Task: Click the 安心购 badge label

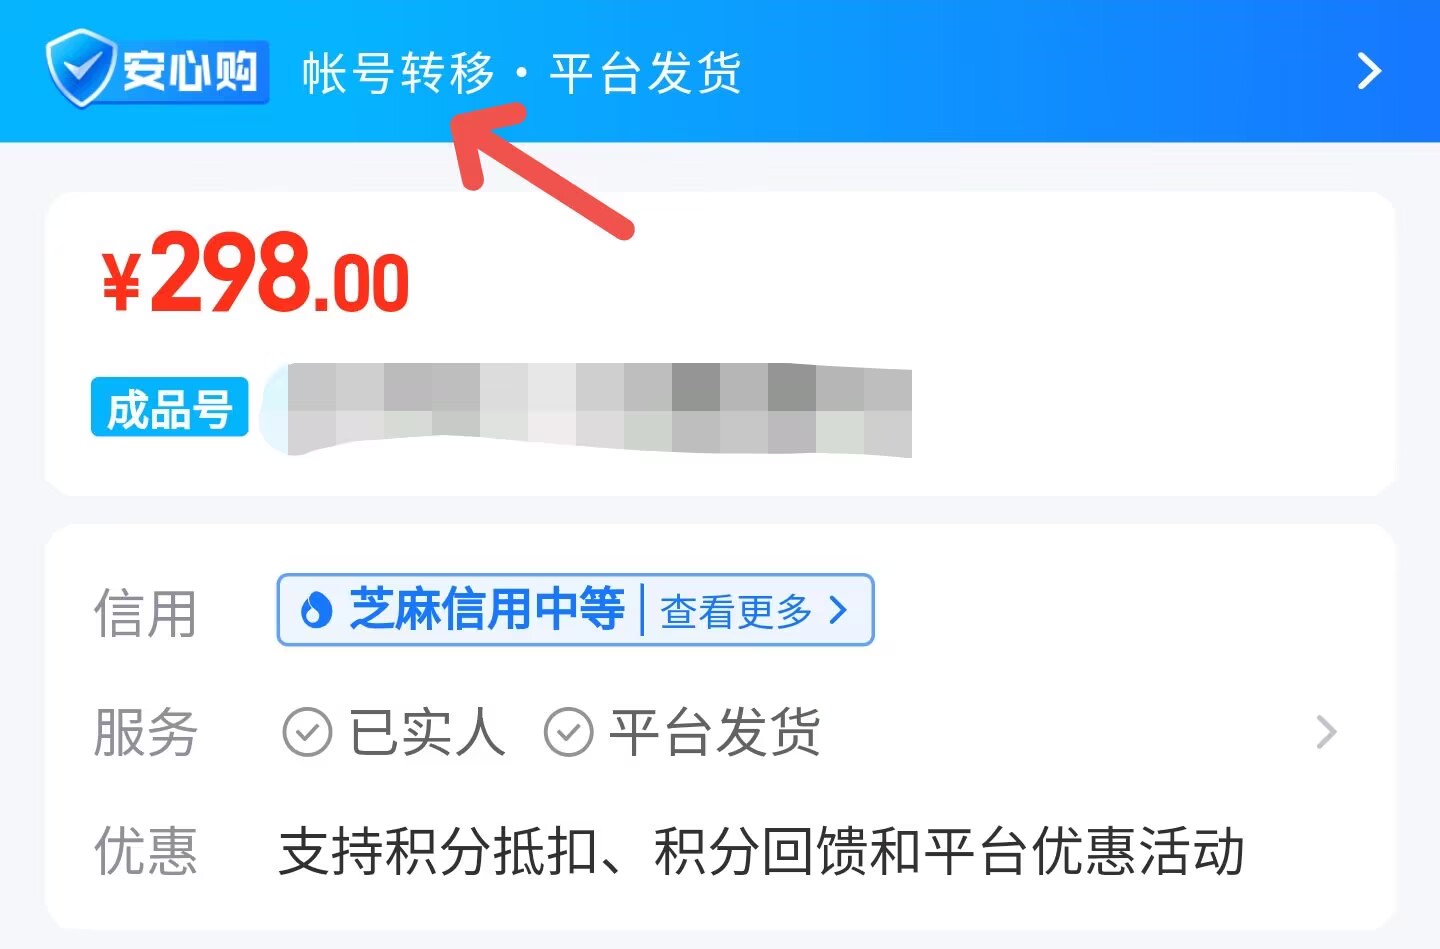Action: pos(190,71)
